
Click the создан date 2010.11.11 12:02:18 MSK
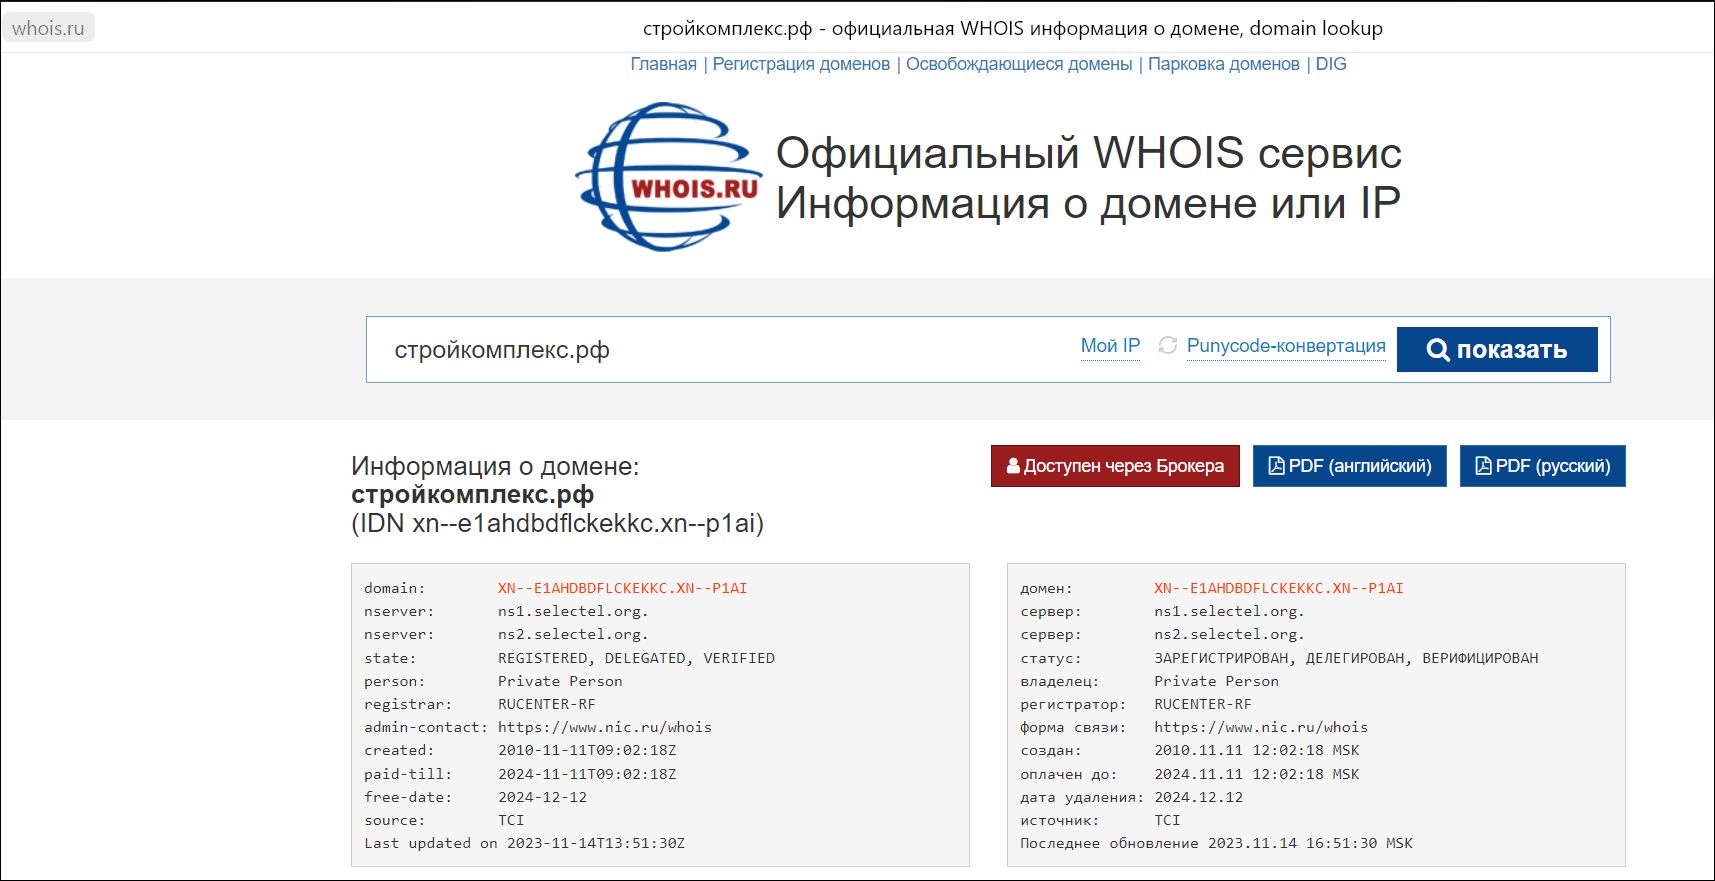click(x=1257, y=750)
